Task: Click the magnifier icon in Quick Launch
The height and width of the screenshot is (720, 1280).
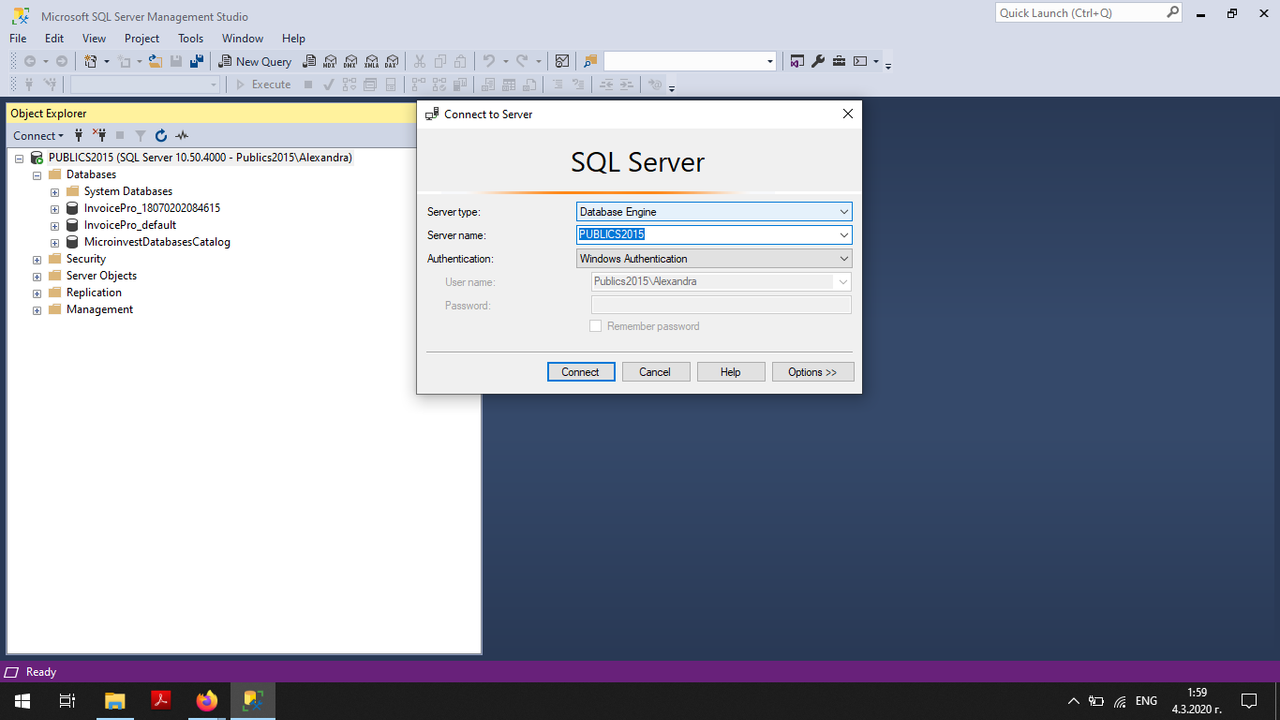Action: click(x=1172, y=13)
